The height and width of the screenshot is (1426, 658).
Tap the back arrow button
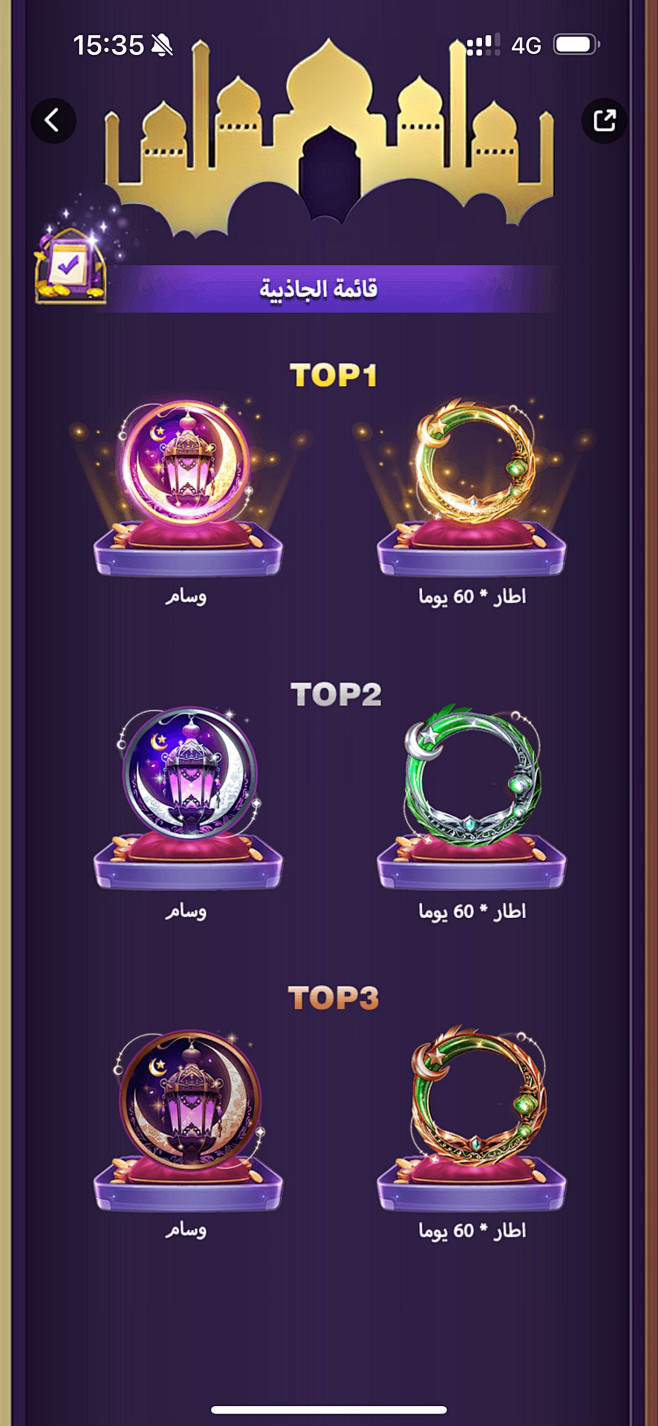pyautogui.click(x=53, y=121)
